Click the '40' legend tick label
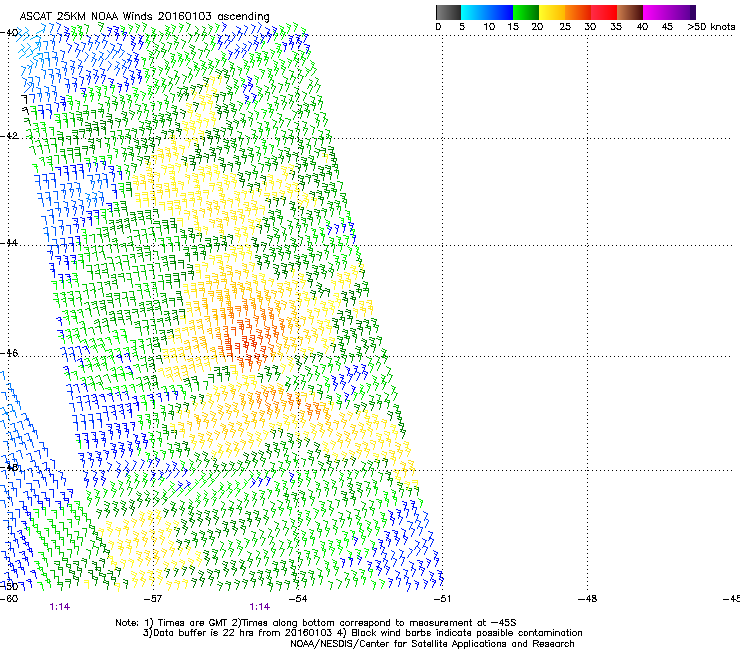 click(x=642, y=27)
